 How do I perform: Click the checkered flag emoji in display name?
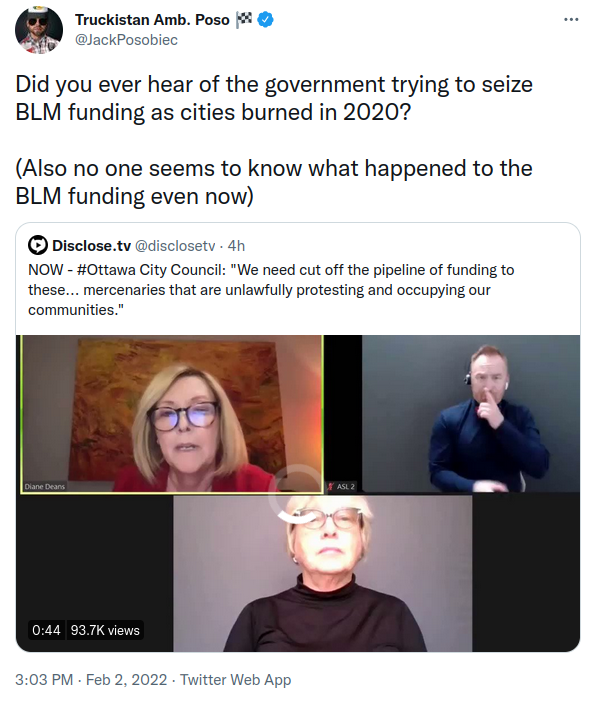tap(244, 20)
